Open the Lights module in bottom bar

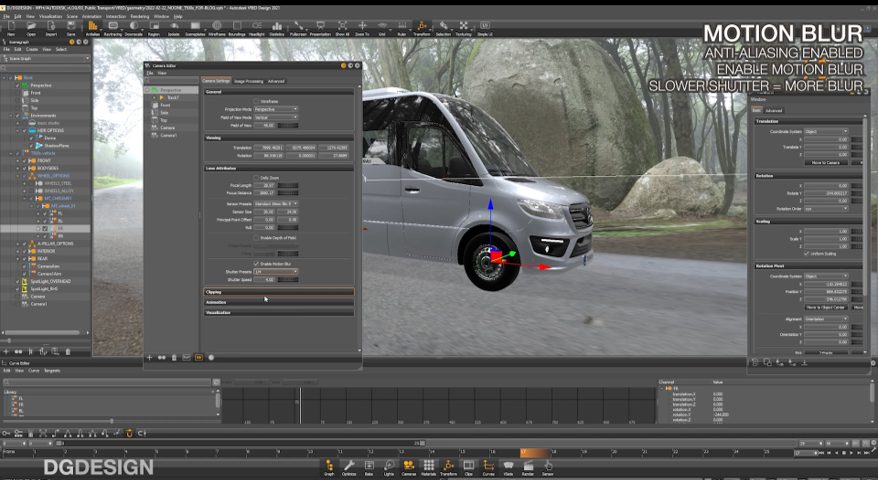click(388, 466)
